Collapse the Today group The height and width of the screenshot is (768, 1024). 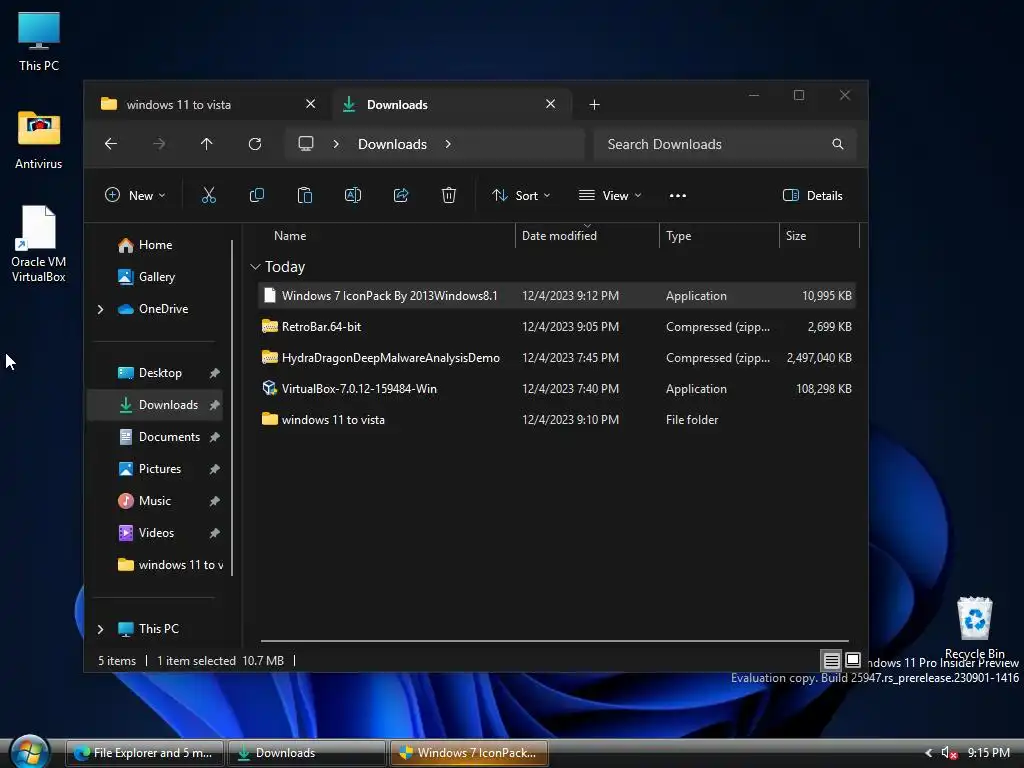pyautogui.click(x=255, y=266)
